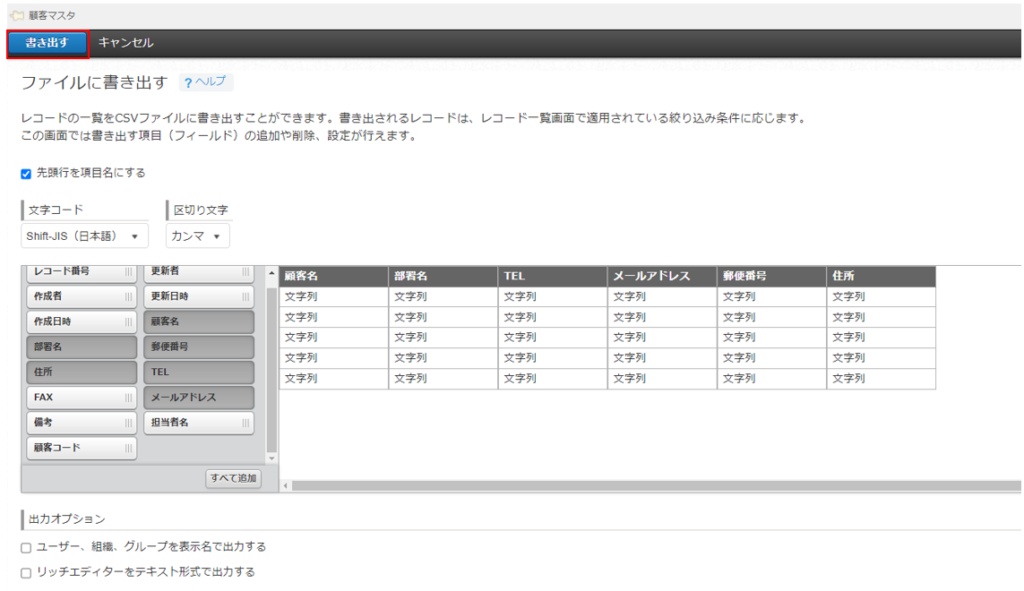Click the help question mark icon

[x=187, y=82]
